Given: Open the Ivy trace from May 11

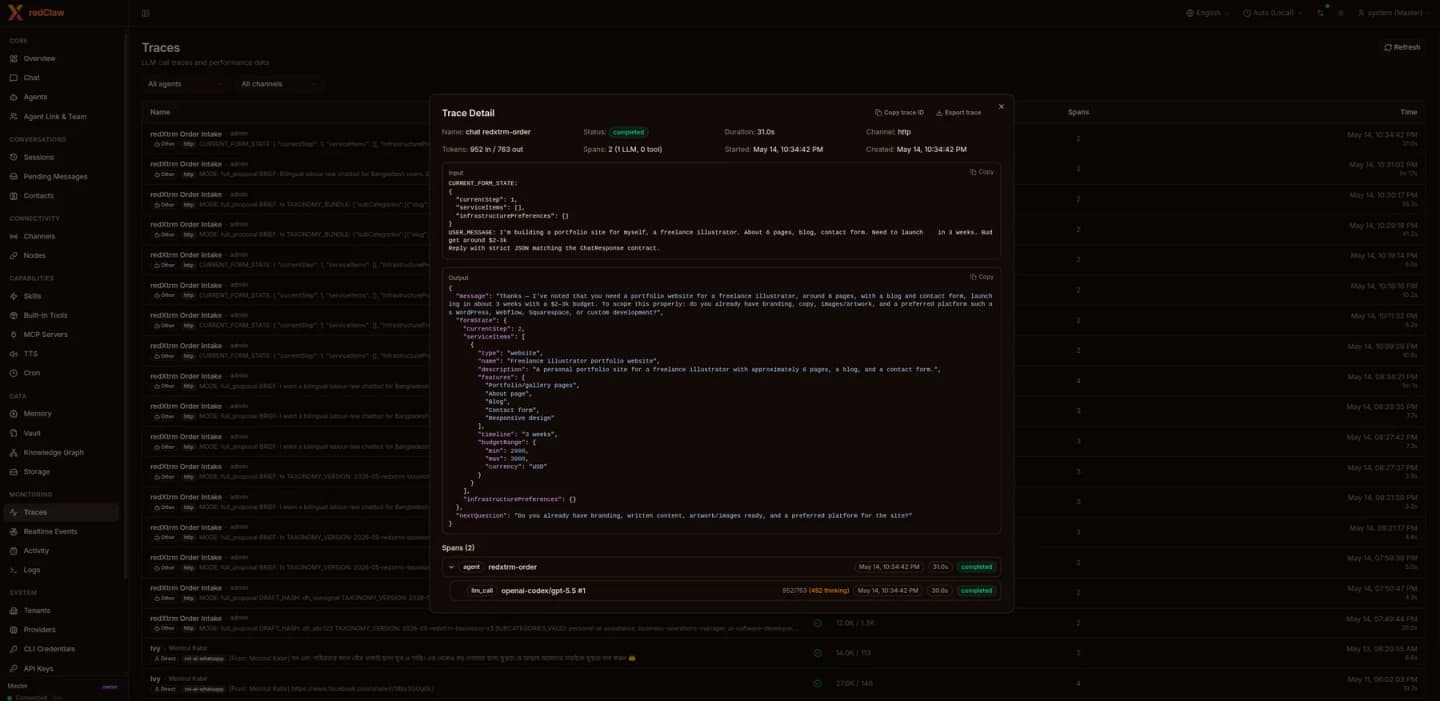Looking at the screenshot, I should pyautogui.click(x=783, y=684).
